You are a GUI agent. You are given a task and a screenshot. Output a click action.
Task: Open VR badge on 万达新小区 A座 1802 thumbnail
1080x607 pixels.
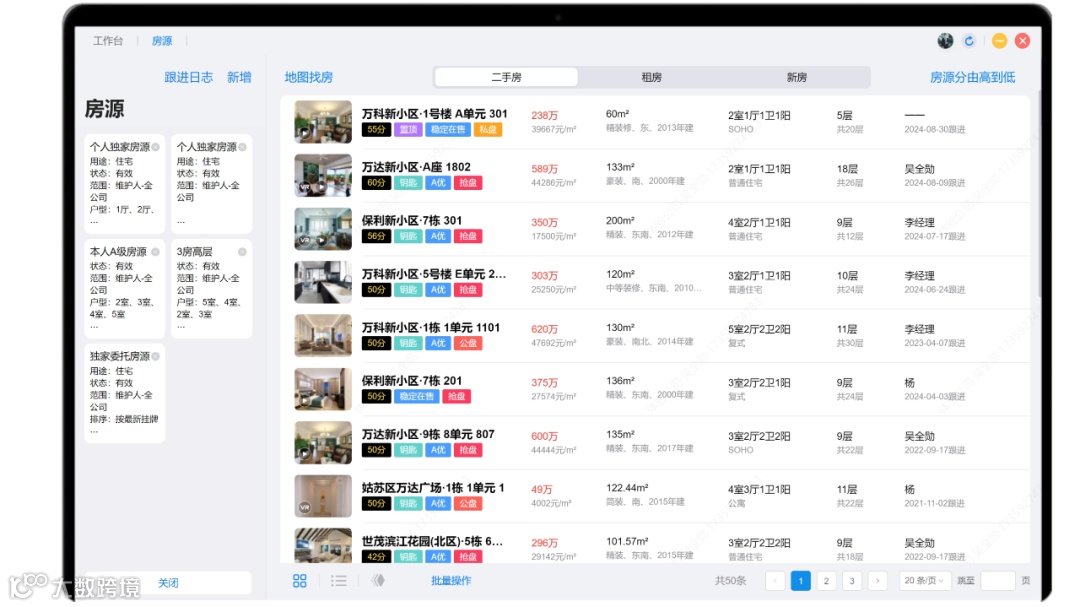pos(304,187)
